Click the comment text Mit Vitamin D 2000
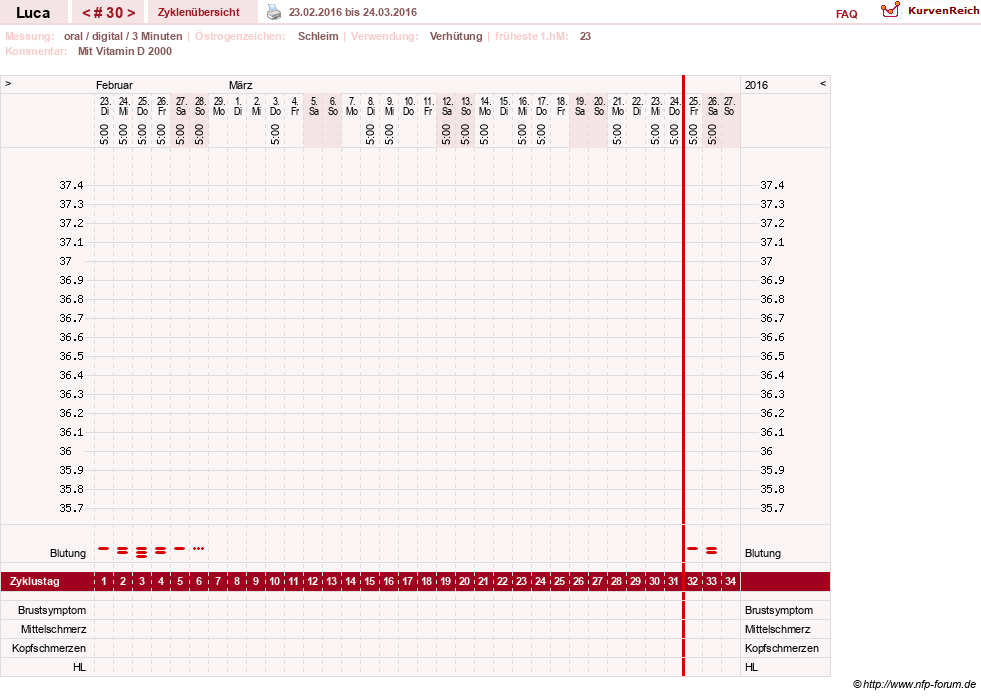This screenshot has width=981, height=696. click(x=125, y=51)
